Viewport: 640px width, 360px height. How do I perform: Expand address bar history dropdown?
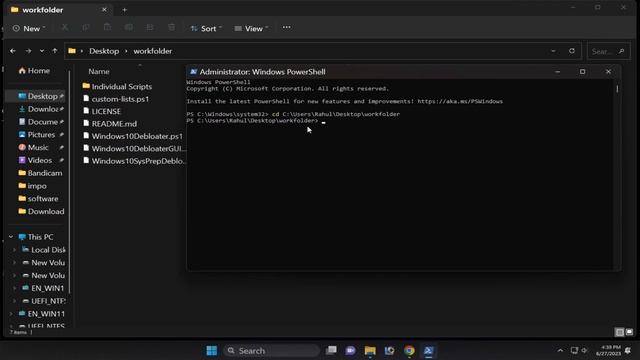553,51
